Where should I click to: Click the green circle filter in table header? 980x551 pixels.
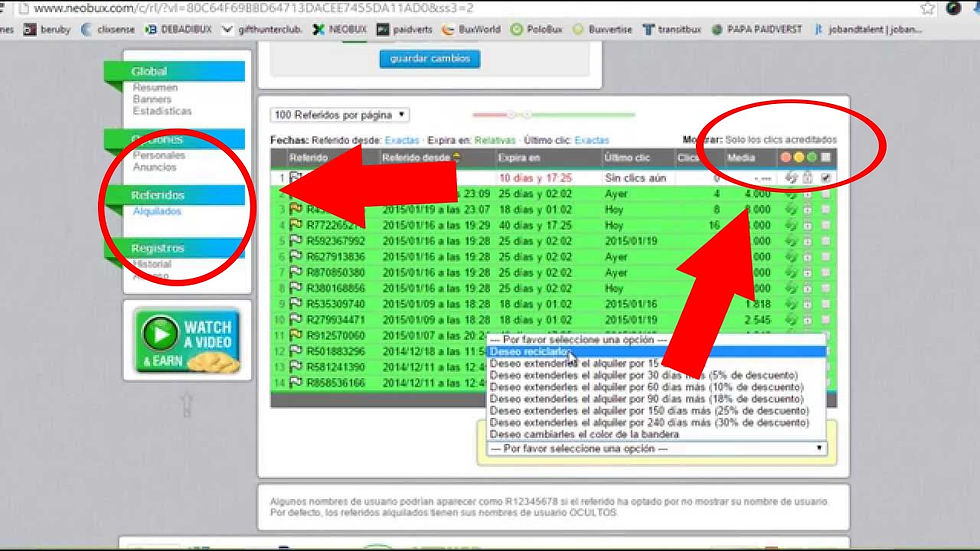(x=812, y=157)
